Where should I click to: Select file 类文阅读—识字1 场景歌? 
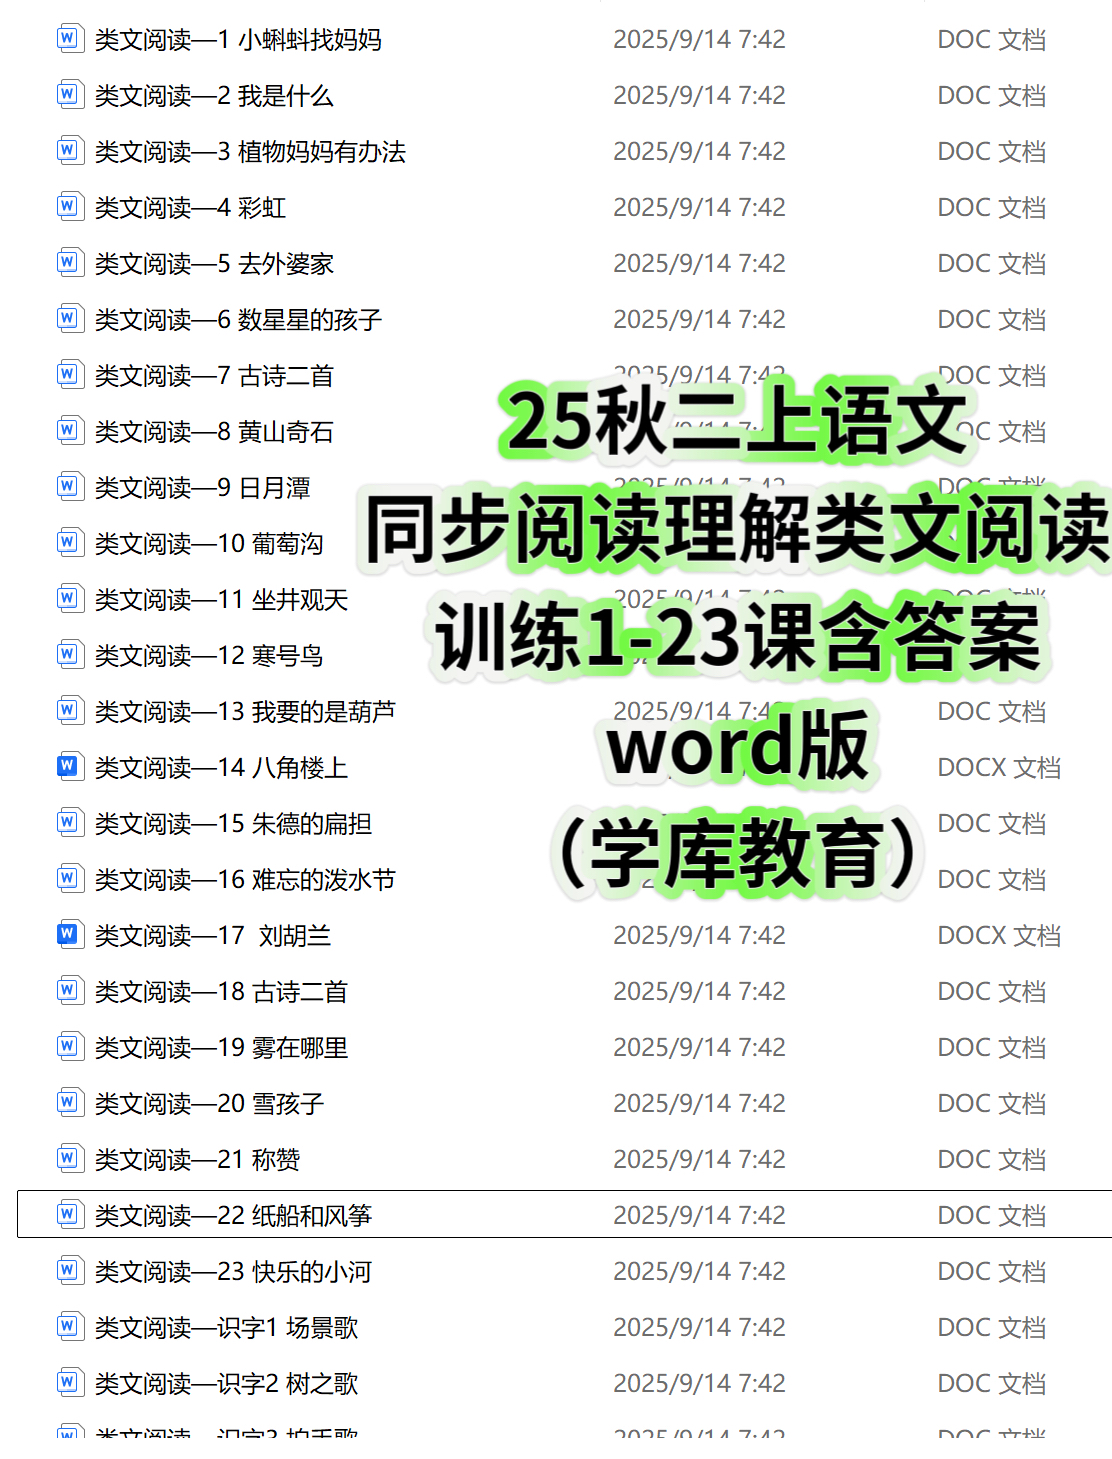(x=226, y=1328)
